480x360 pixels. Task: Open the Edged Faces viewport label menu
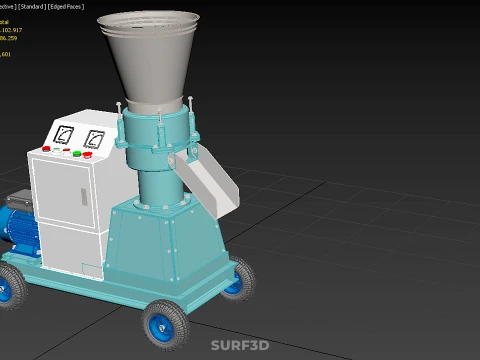66,7
